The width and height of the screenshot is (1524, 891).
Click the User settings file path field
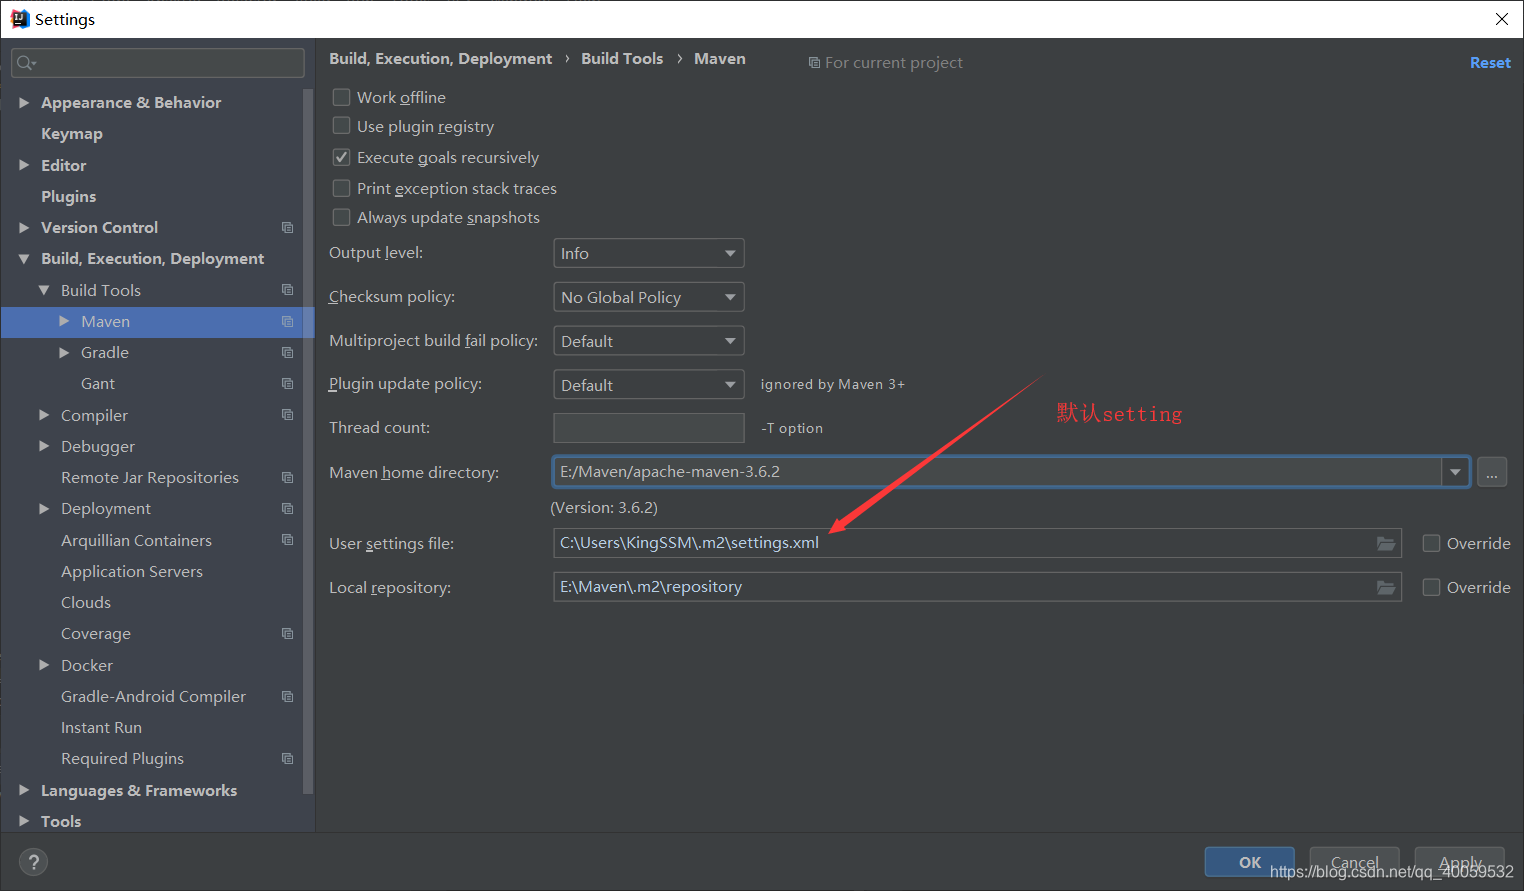tap(977, 543)
